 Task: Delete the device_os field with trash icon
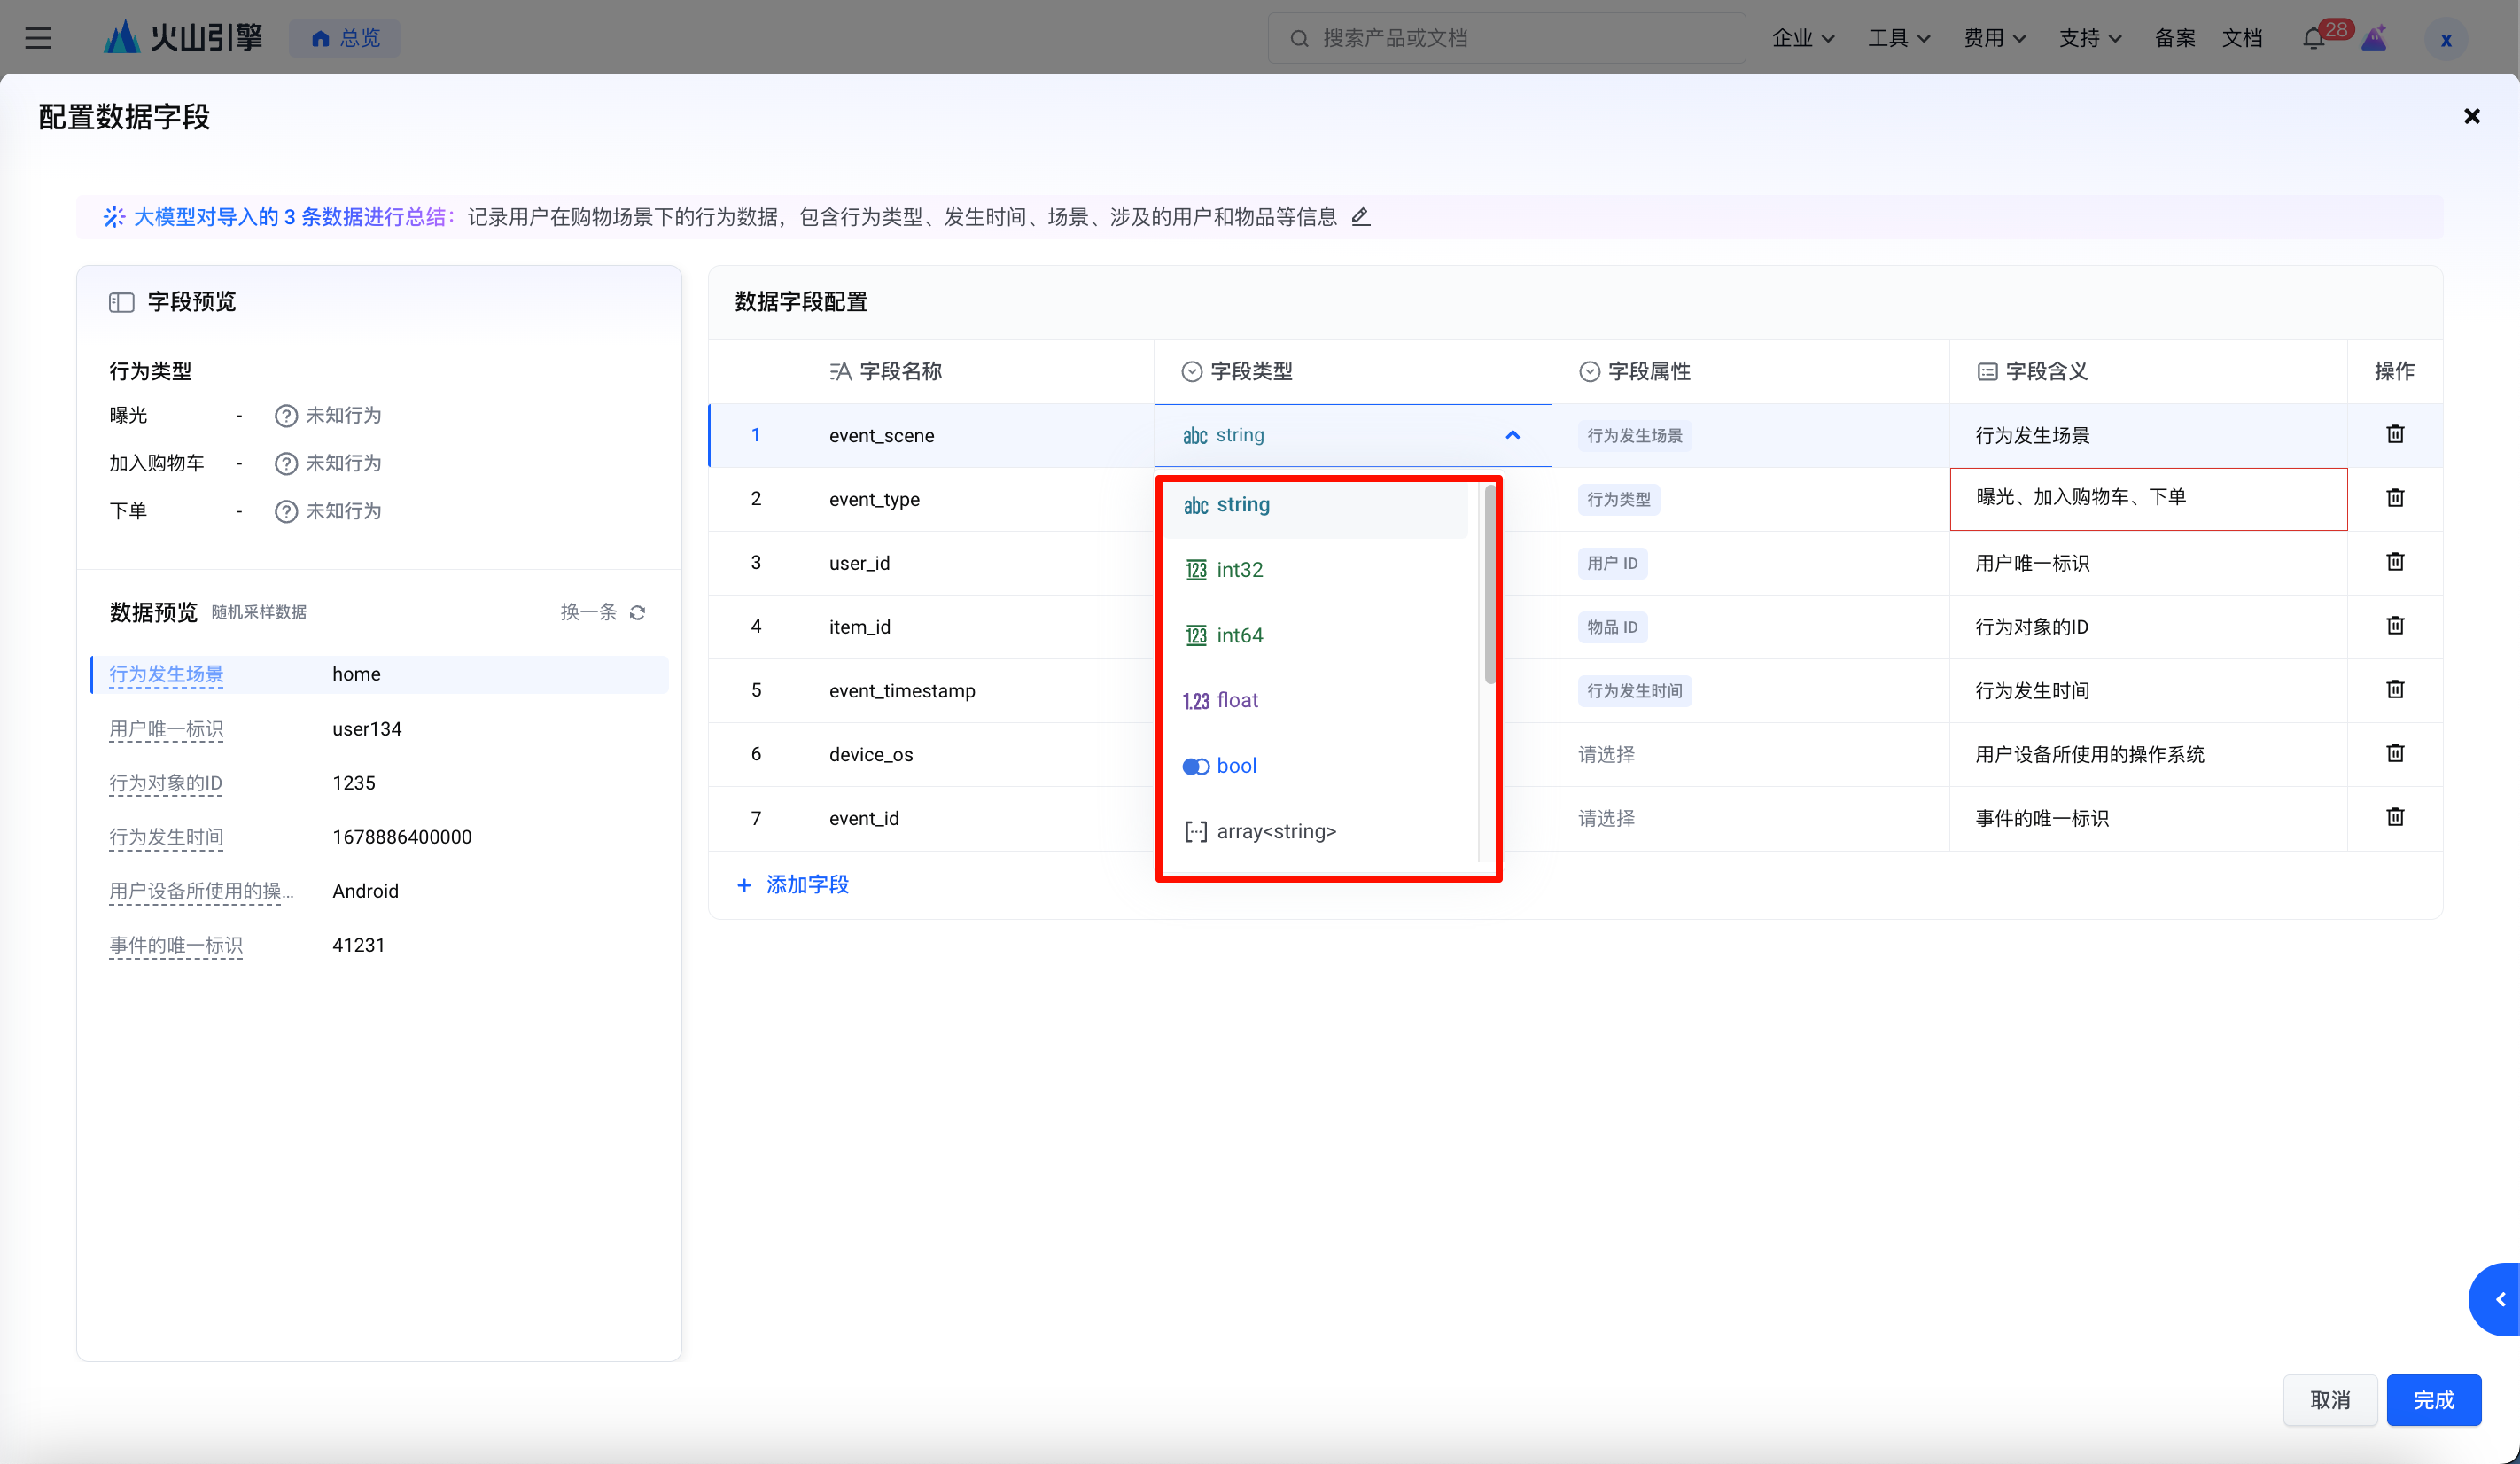coord(2395,753)
